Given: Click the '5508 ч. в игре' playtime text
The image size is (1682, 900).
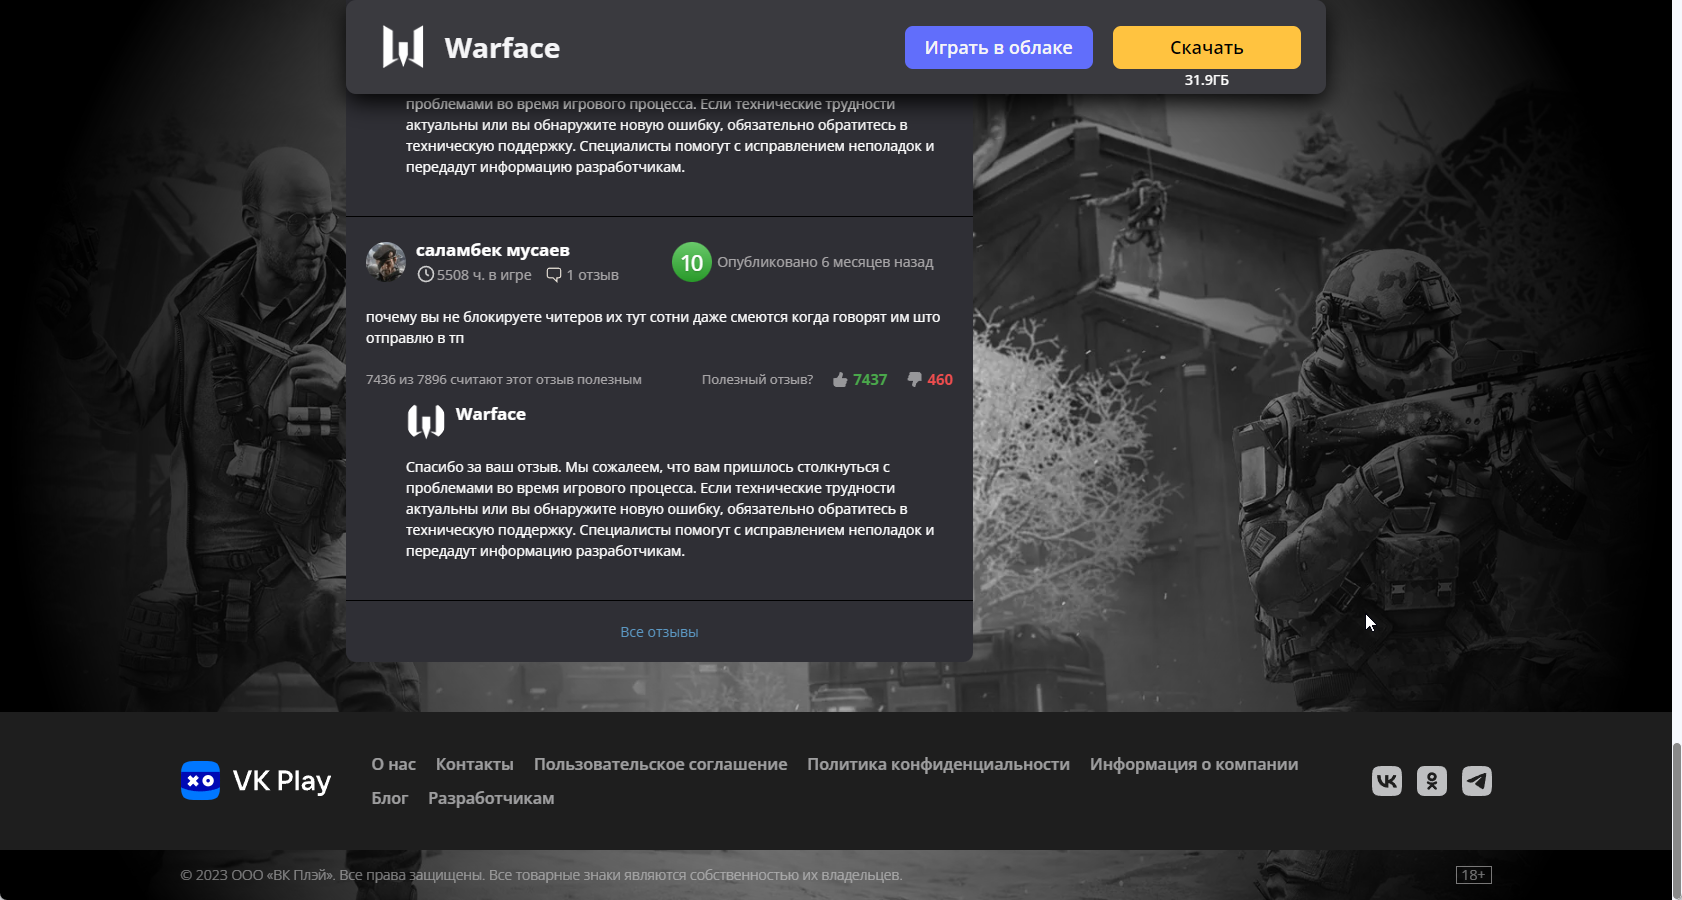Looking at the screenshot, I should [x=484, y=275].
